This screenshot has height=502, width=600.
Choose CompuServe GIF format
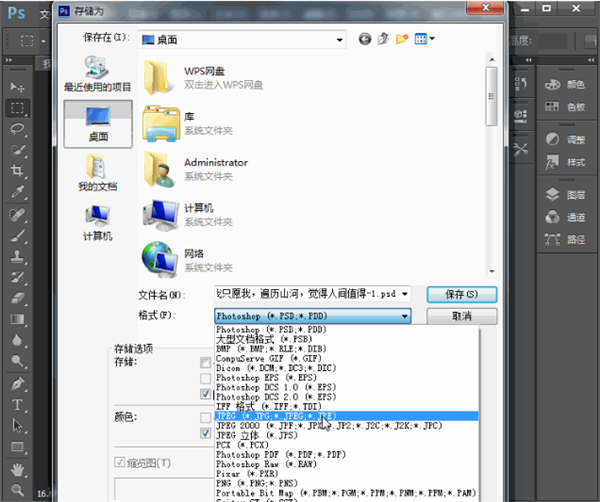[x=346, y=359]
